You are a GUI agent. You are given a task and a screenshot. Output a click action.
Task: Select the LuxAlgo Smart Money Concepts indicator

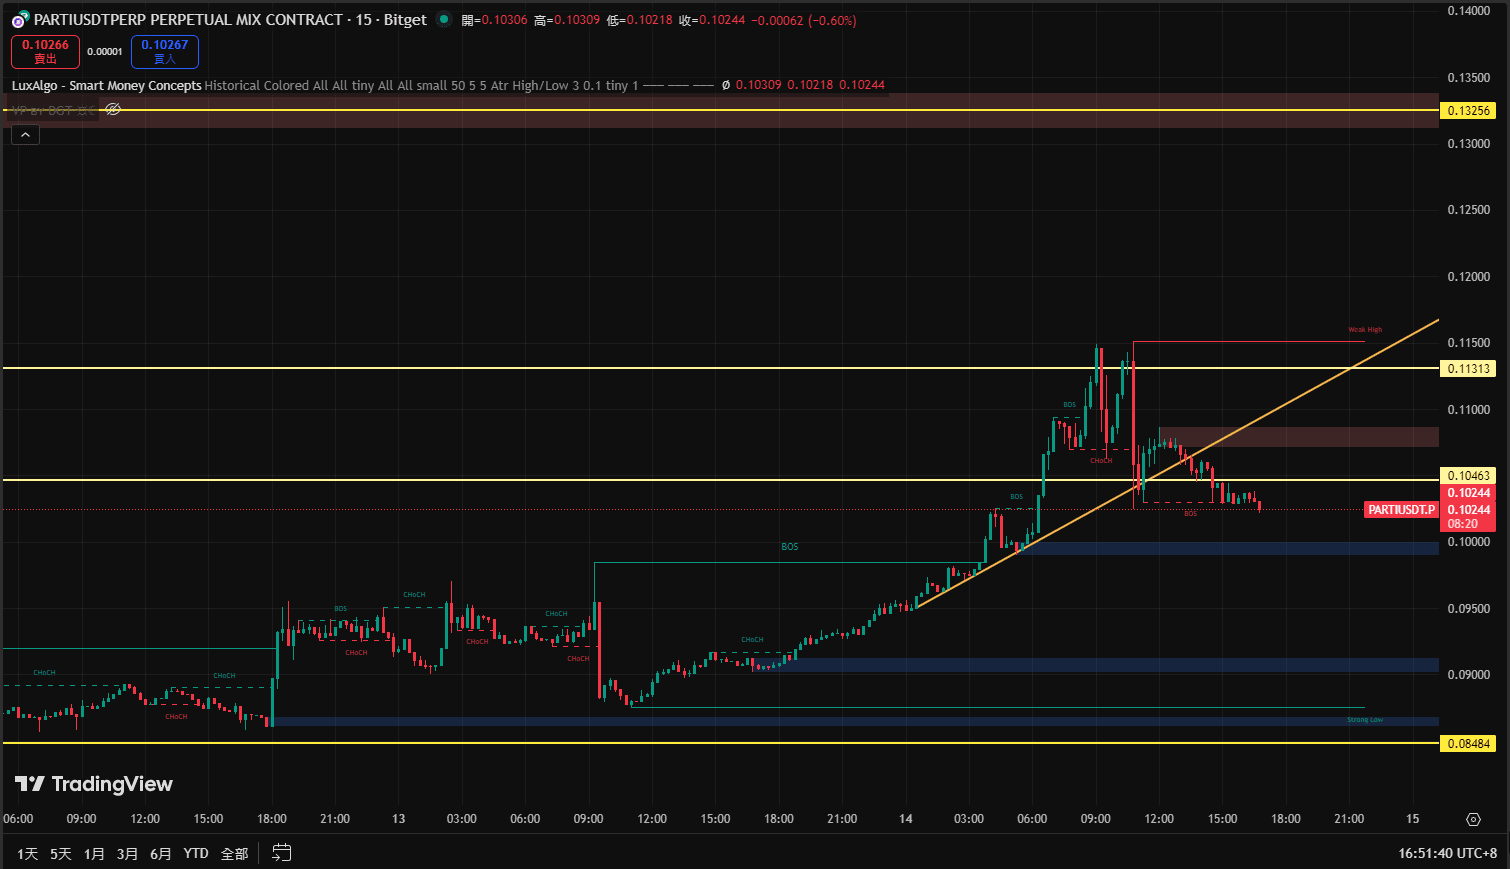click(107, 85)
